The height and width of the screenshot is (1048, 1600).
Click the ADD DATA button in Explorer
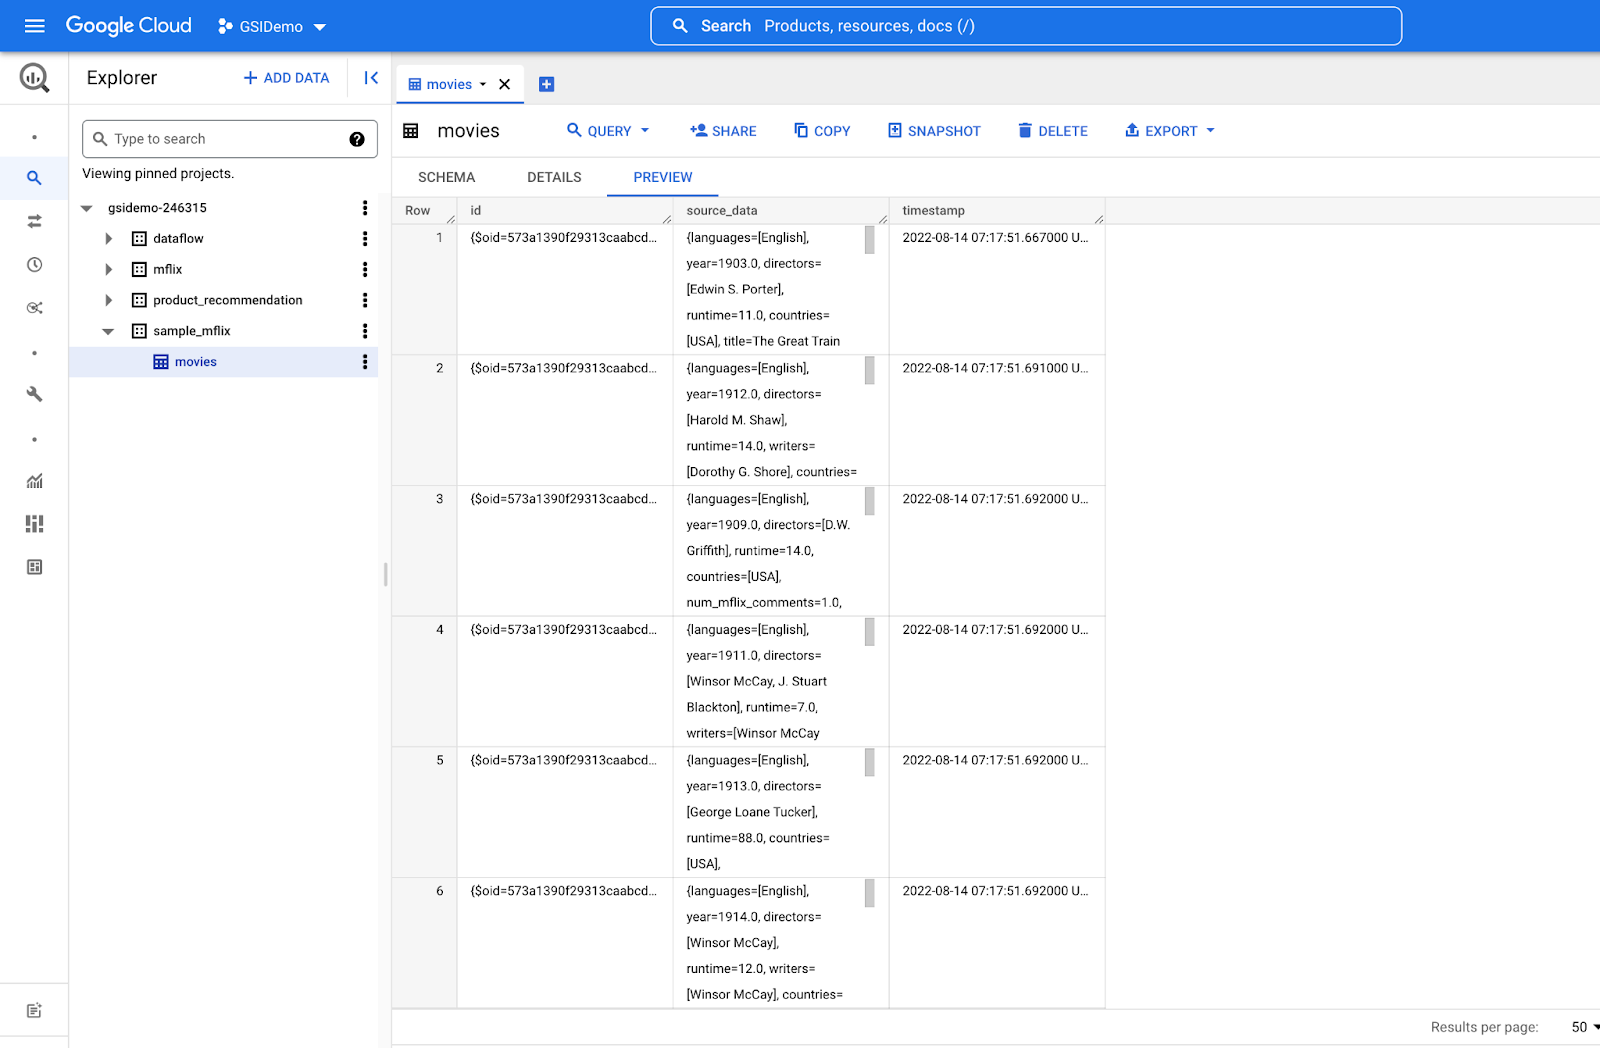(x=285, y=77)
